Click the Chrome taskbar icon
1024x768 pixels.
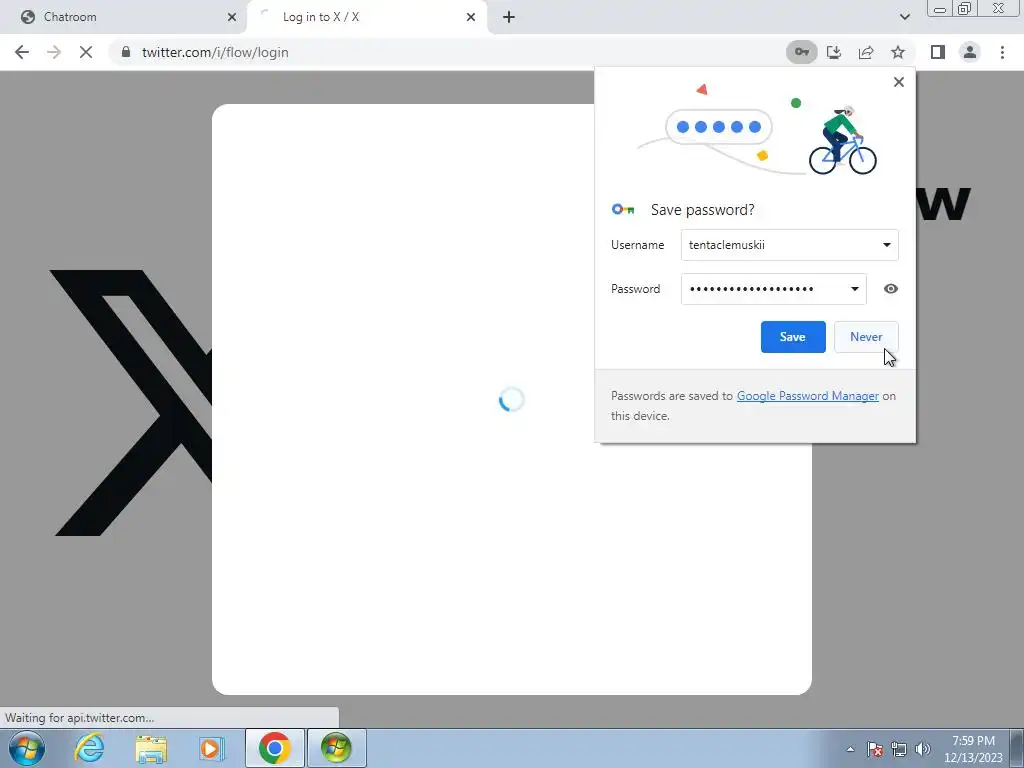275,748
